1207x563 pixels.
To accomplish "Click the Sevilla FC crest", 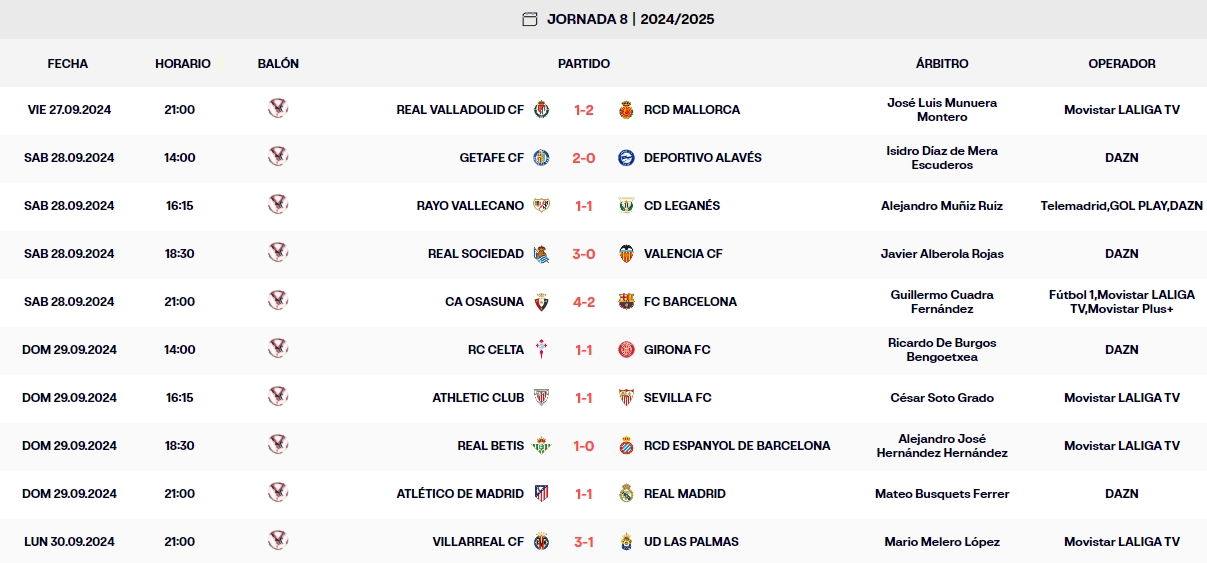I will [x=627, y=398].
